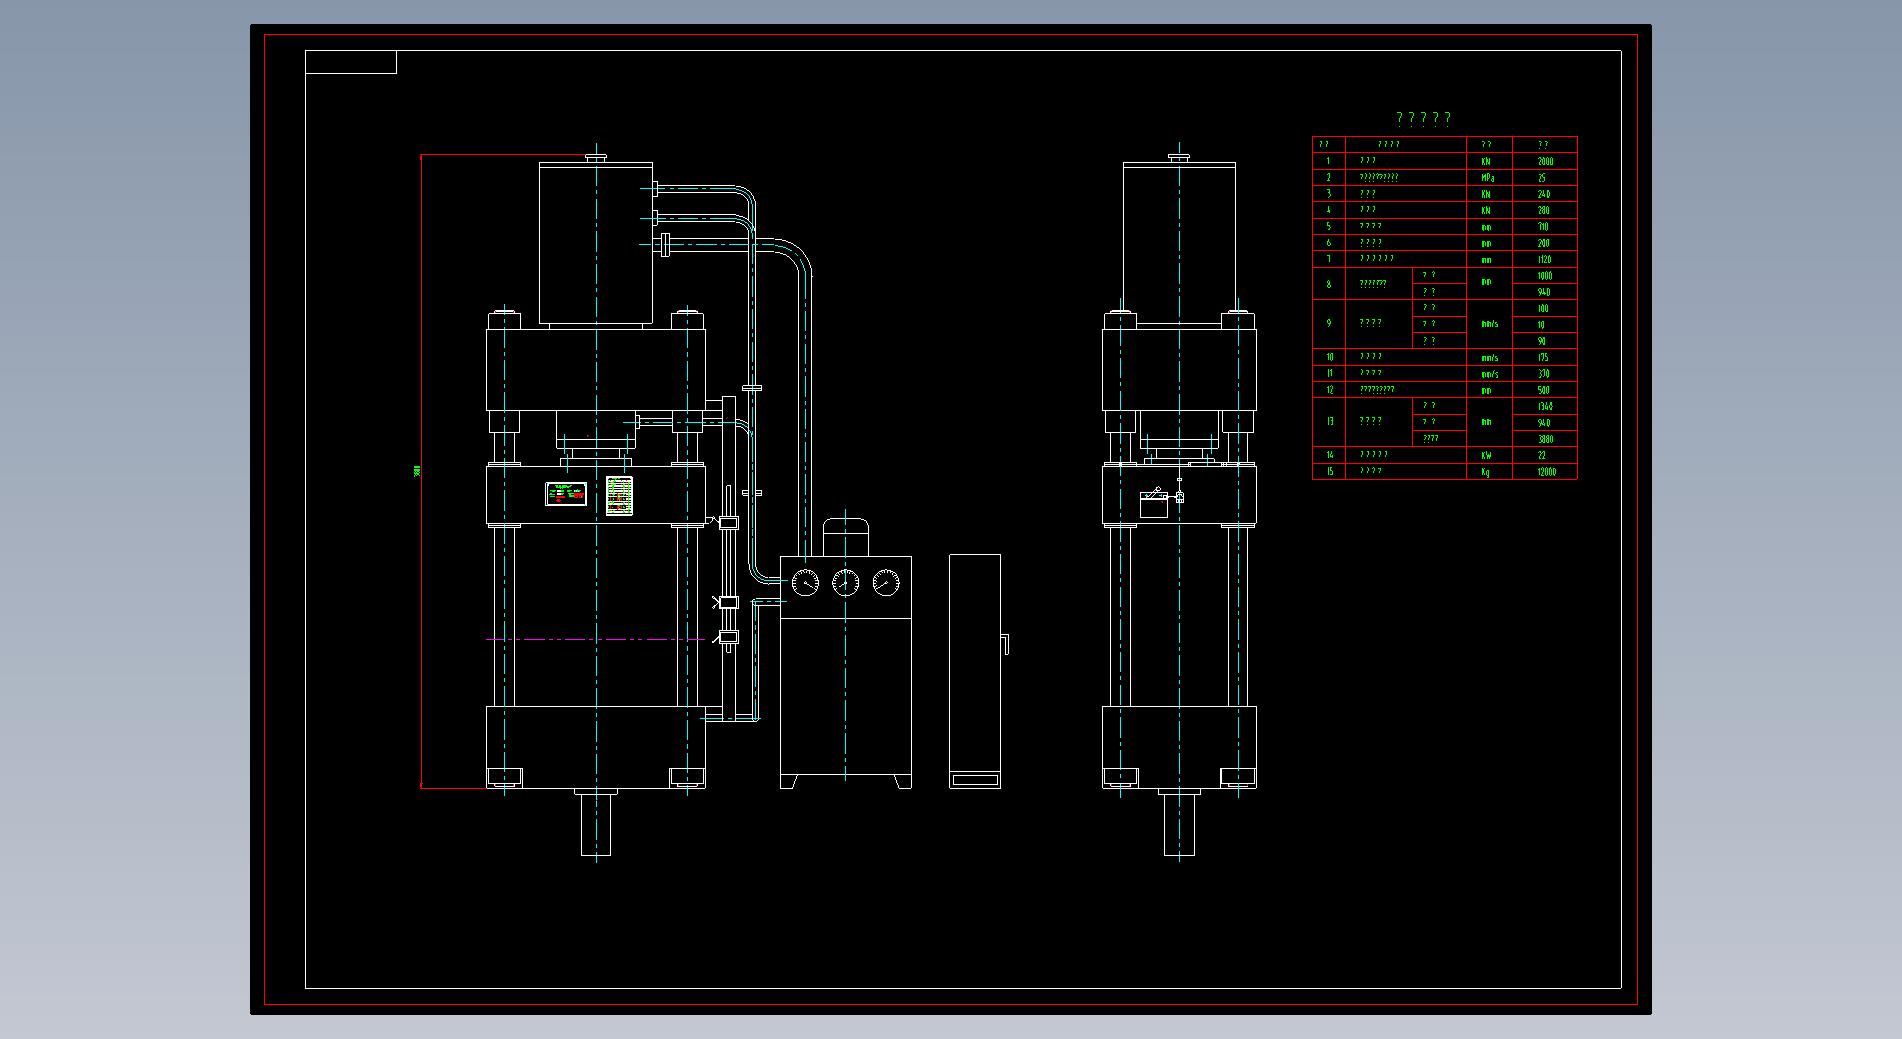Select the middle pressure gauge on the hydraulic station
This screenshot has width=1902, height=1039.
coord(845,582)
